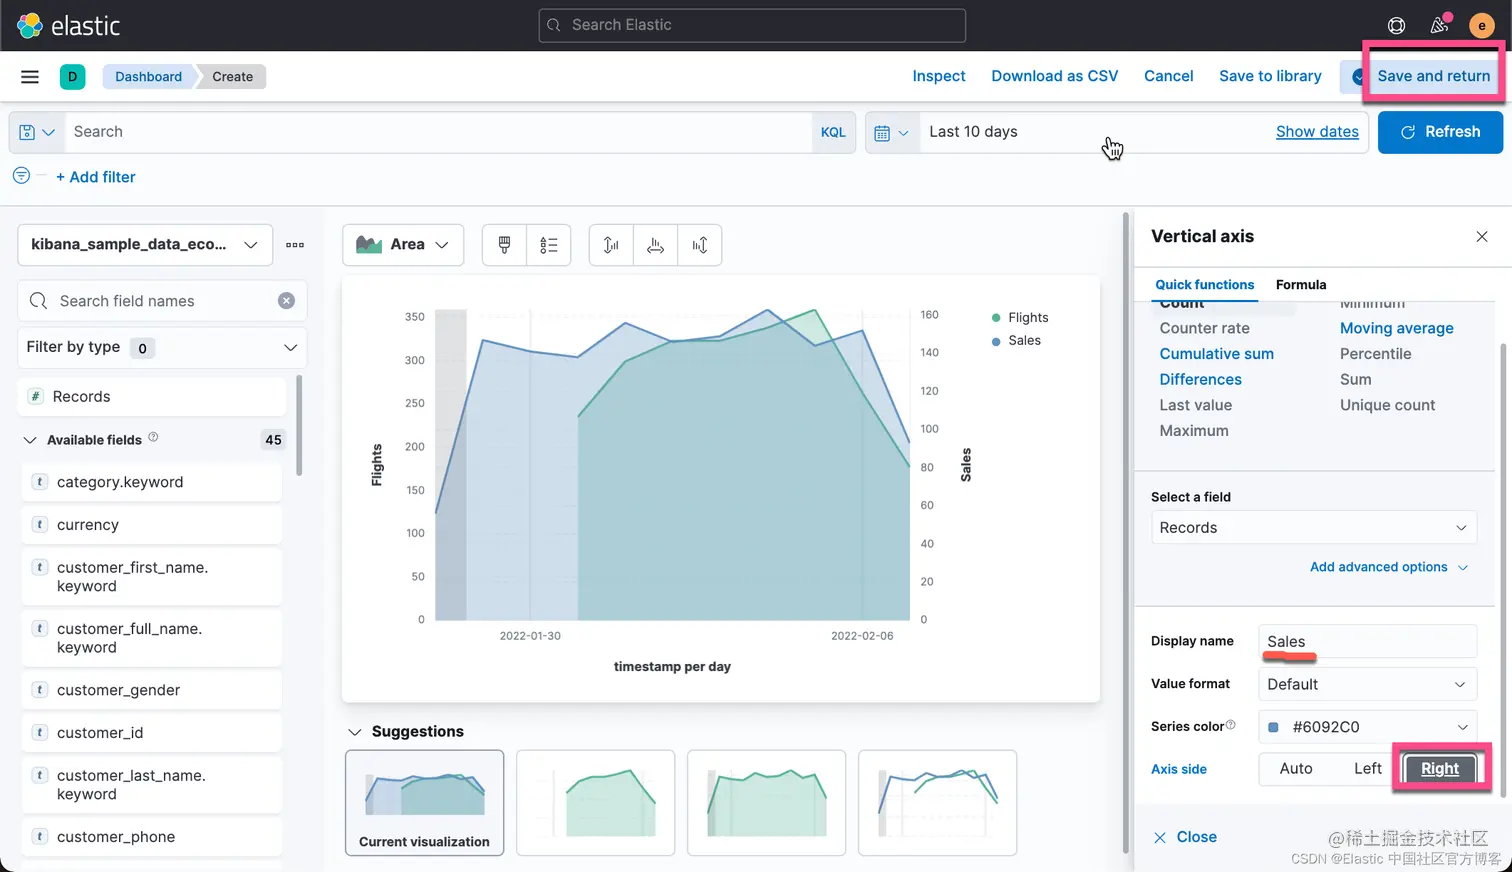The image size is (1512, 872).
Task: Click the Show dates link
Action: coord(1317,132)
